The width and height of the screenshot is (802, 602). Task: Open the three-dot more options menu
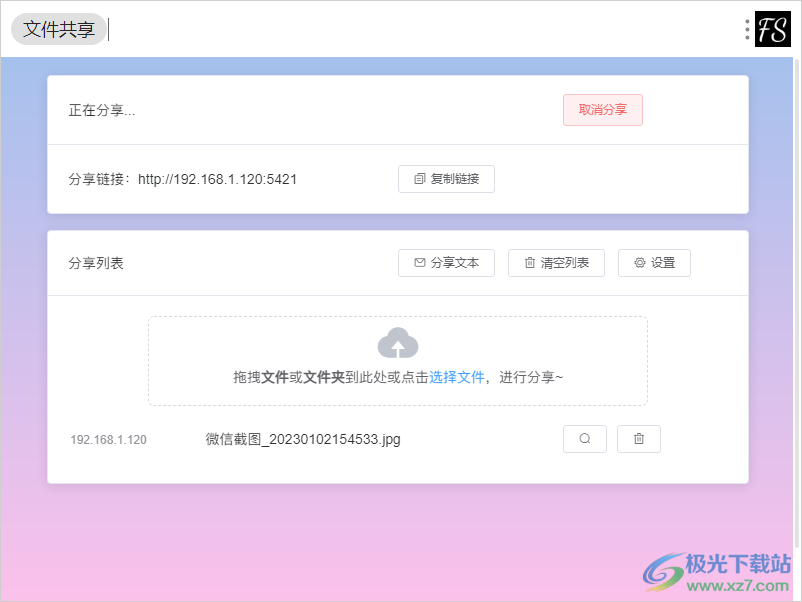point(747,30)
